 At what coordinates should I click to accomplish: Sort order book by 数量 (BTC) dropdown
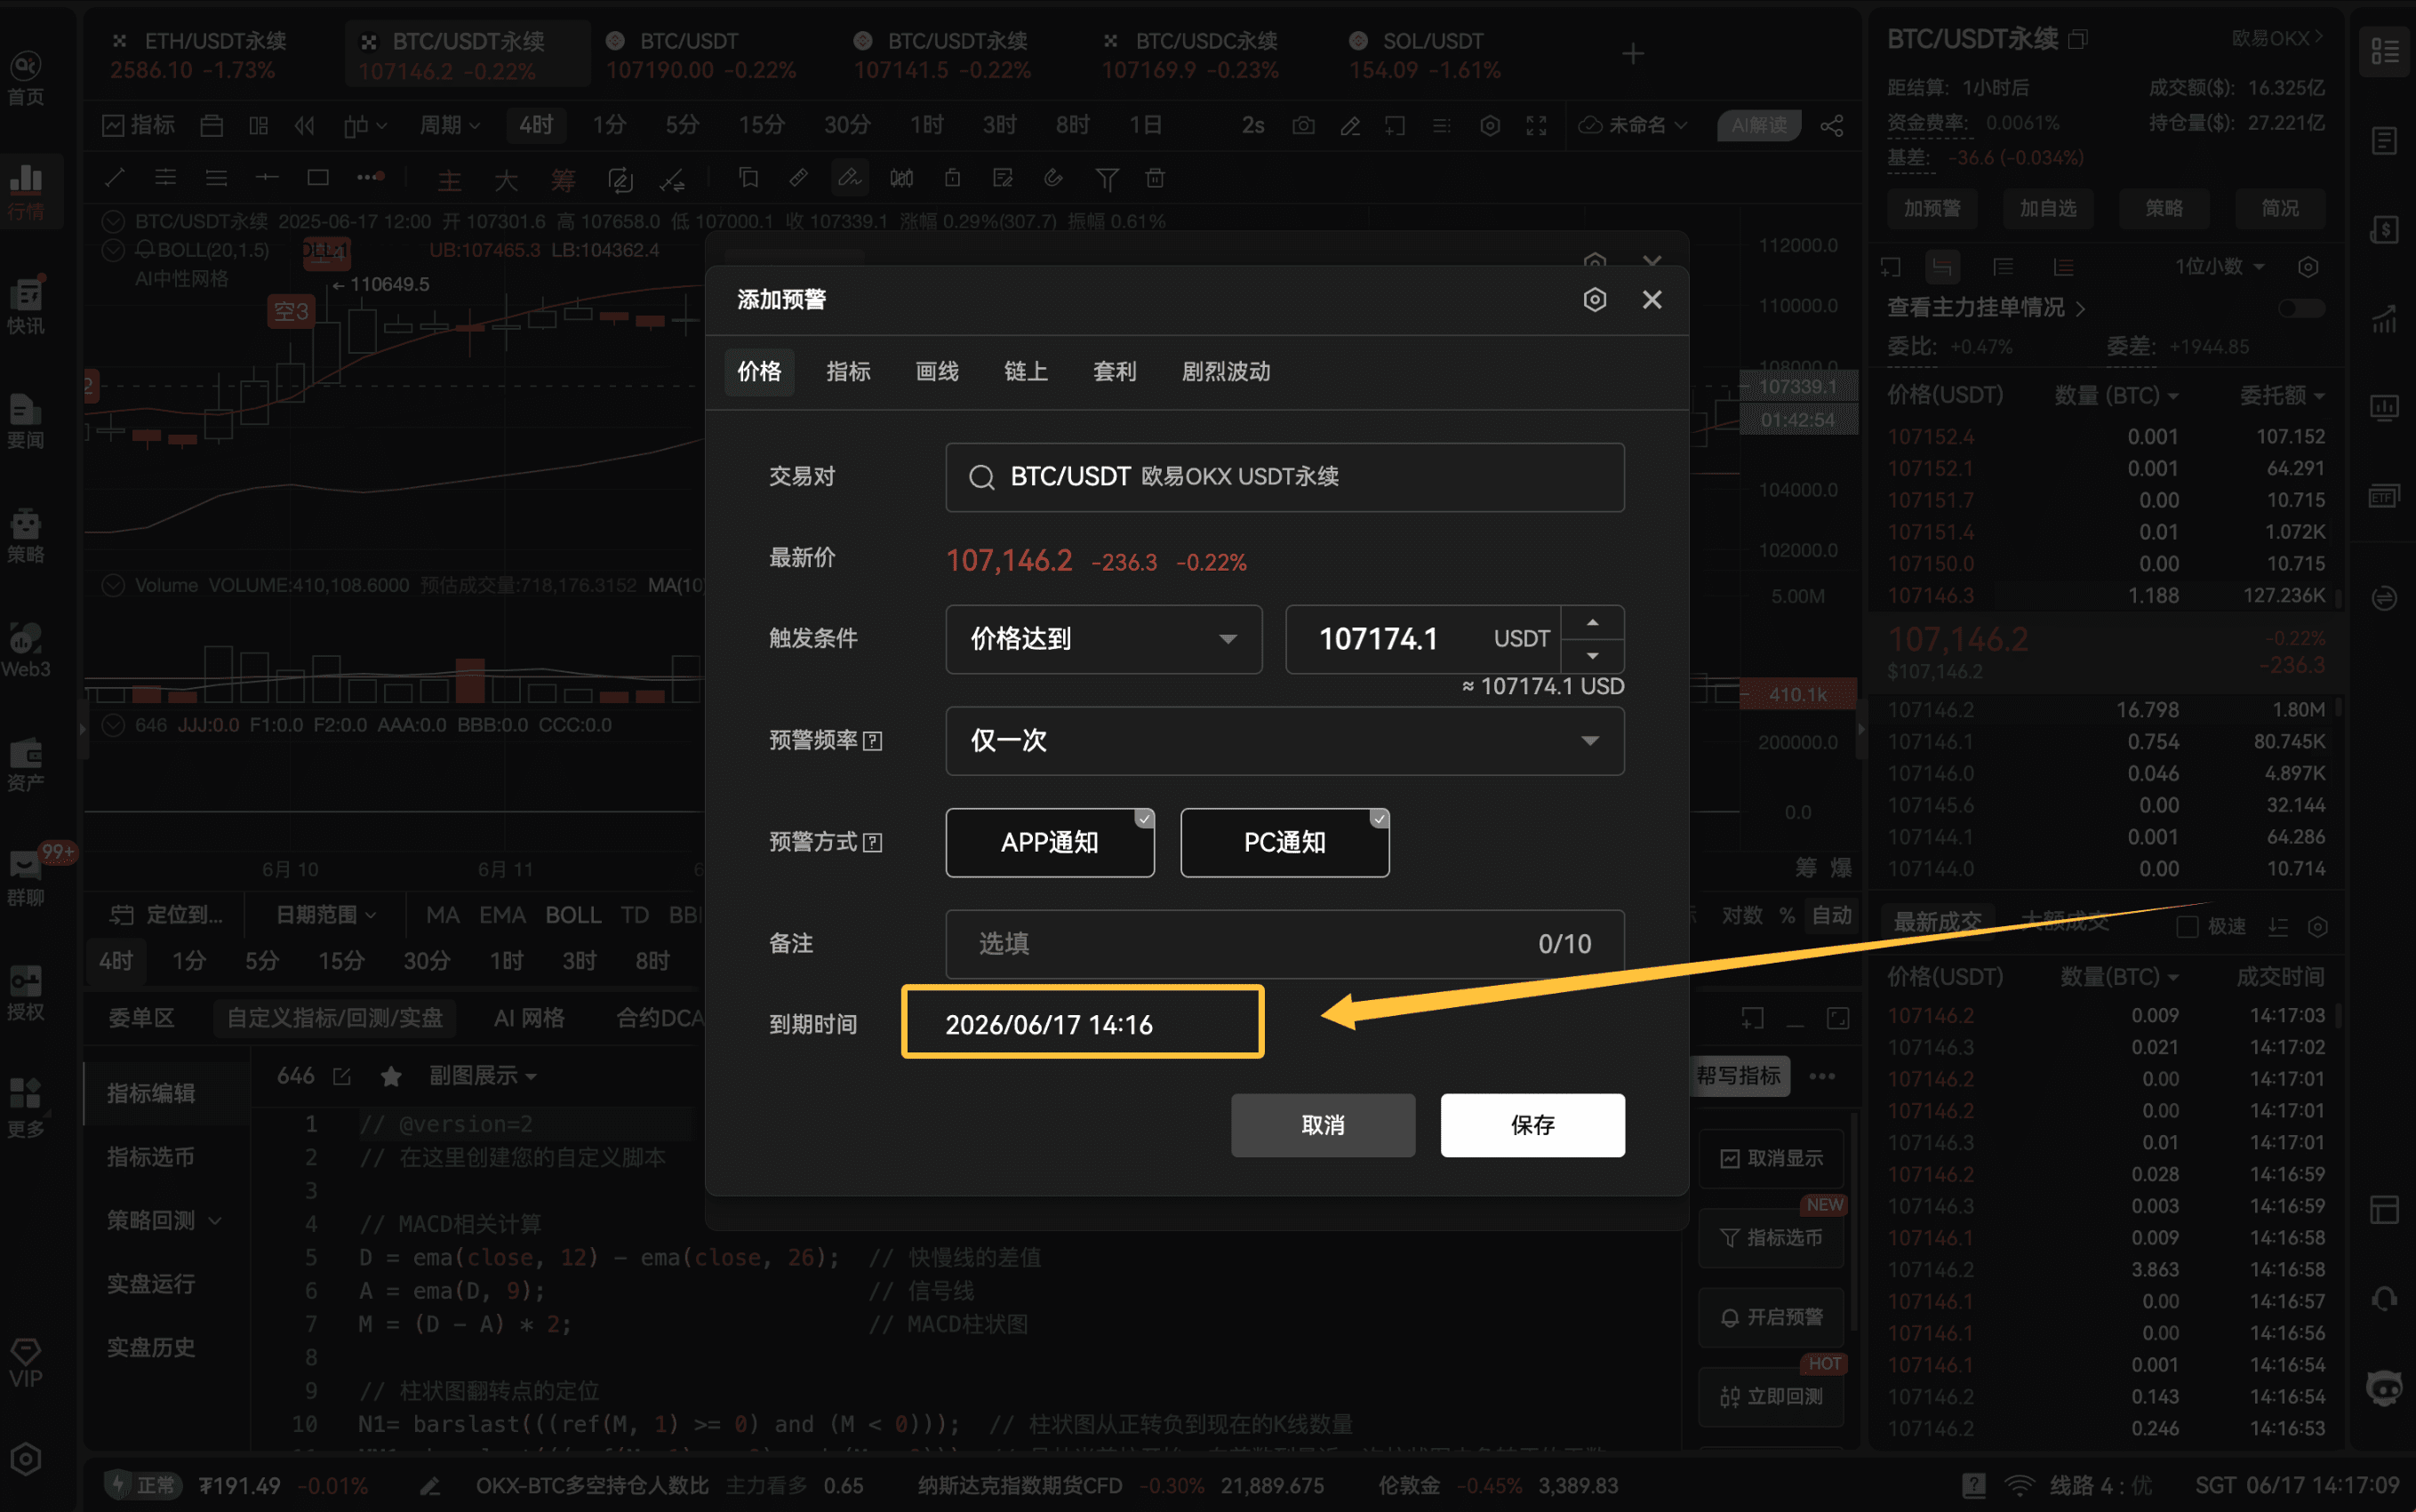point(2116,396)
